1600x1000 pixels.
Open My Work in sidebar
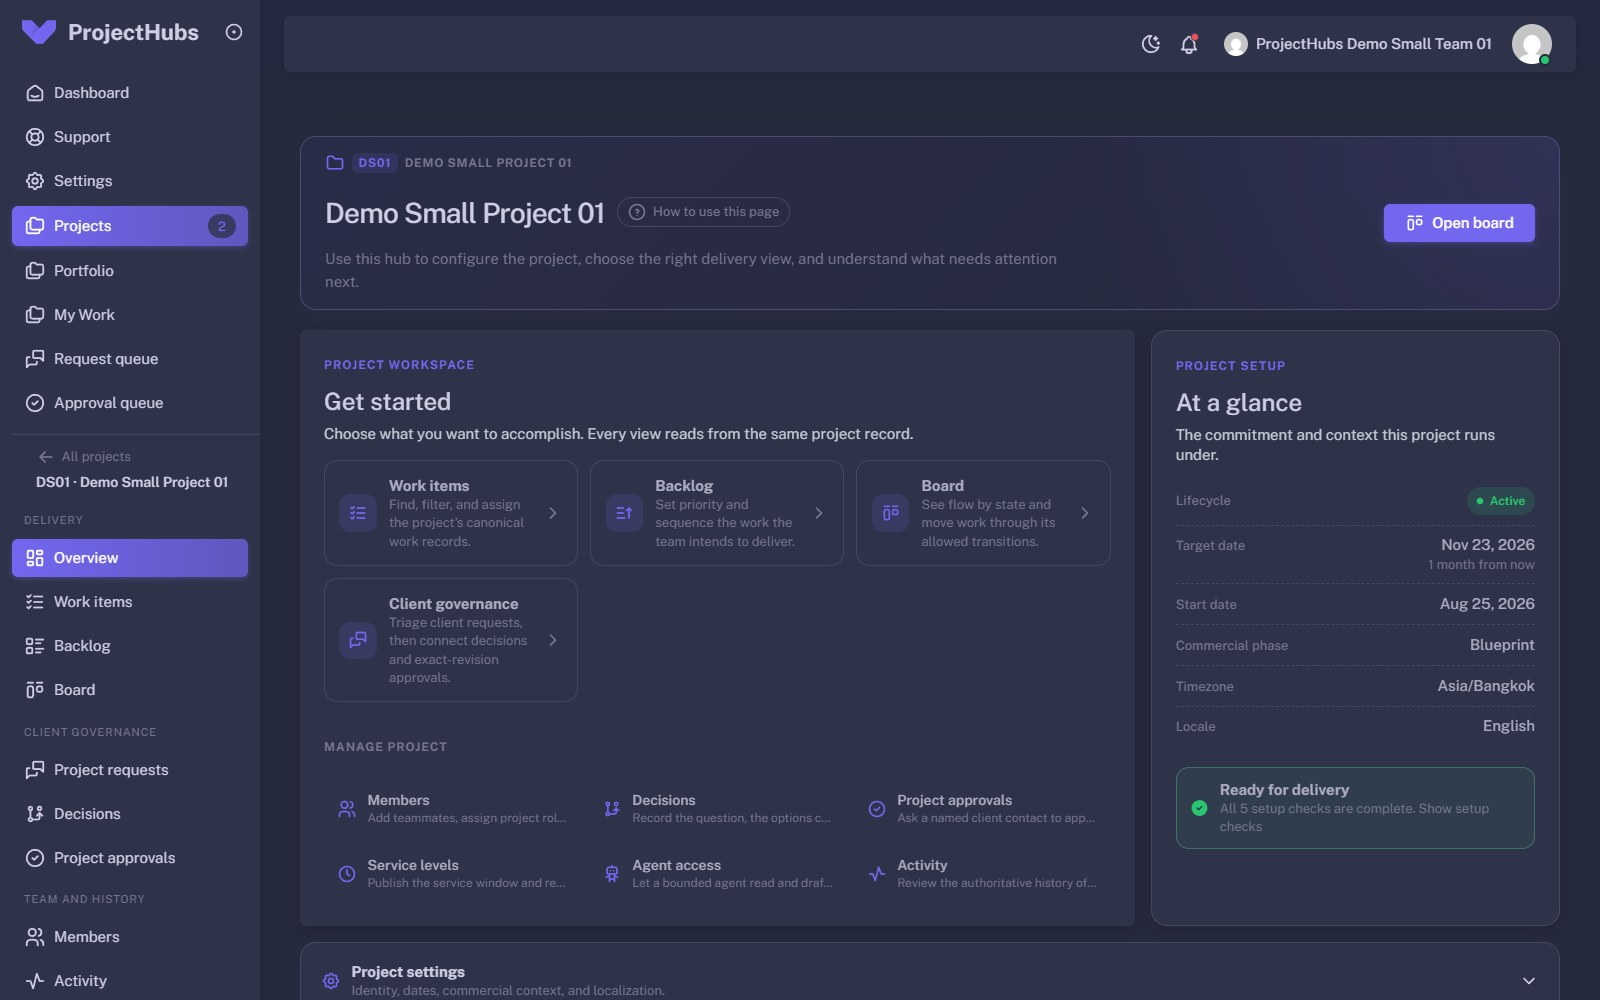(130, 315)
